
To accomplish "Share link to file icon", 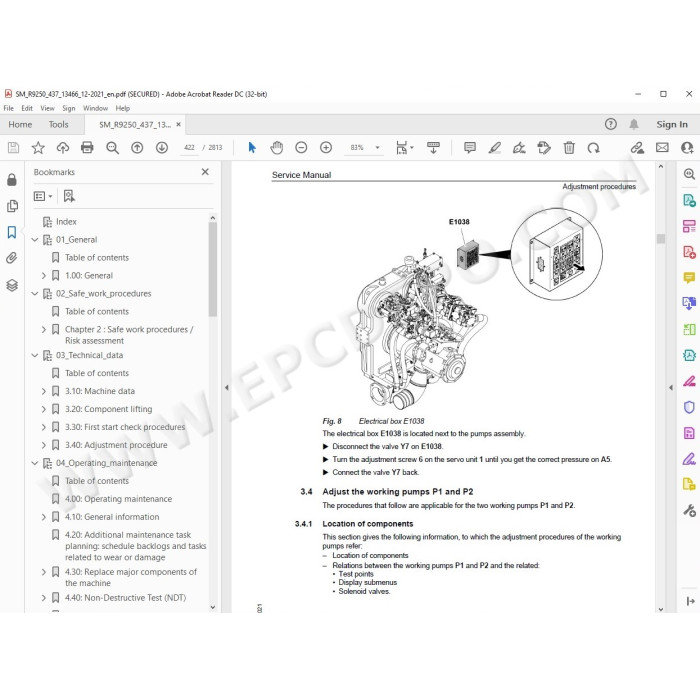I will (637, 148).
